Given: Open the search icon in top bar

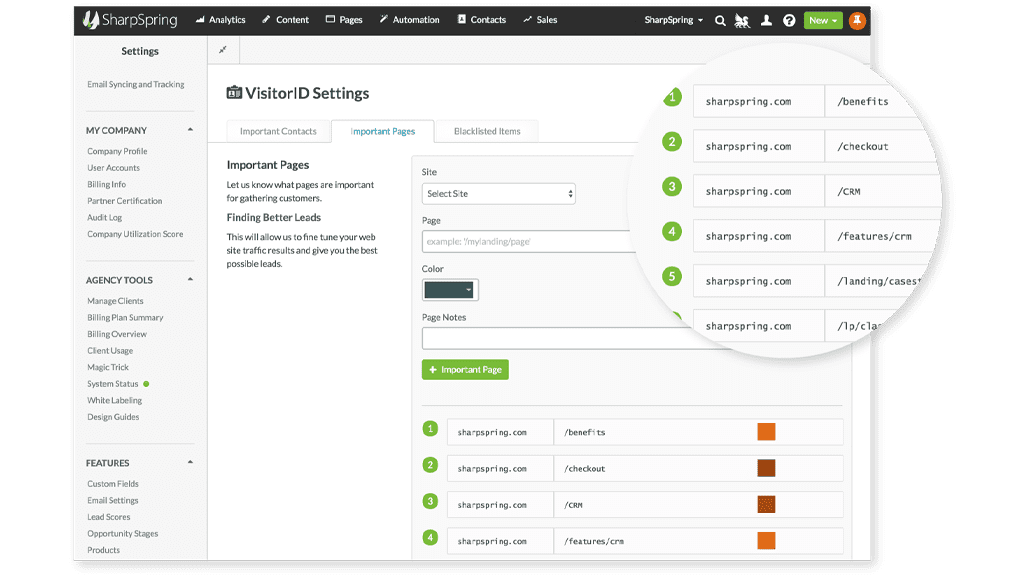Looking at the screenshot, I should 720,20.
